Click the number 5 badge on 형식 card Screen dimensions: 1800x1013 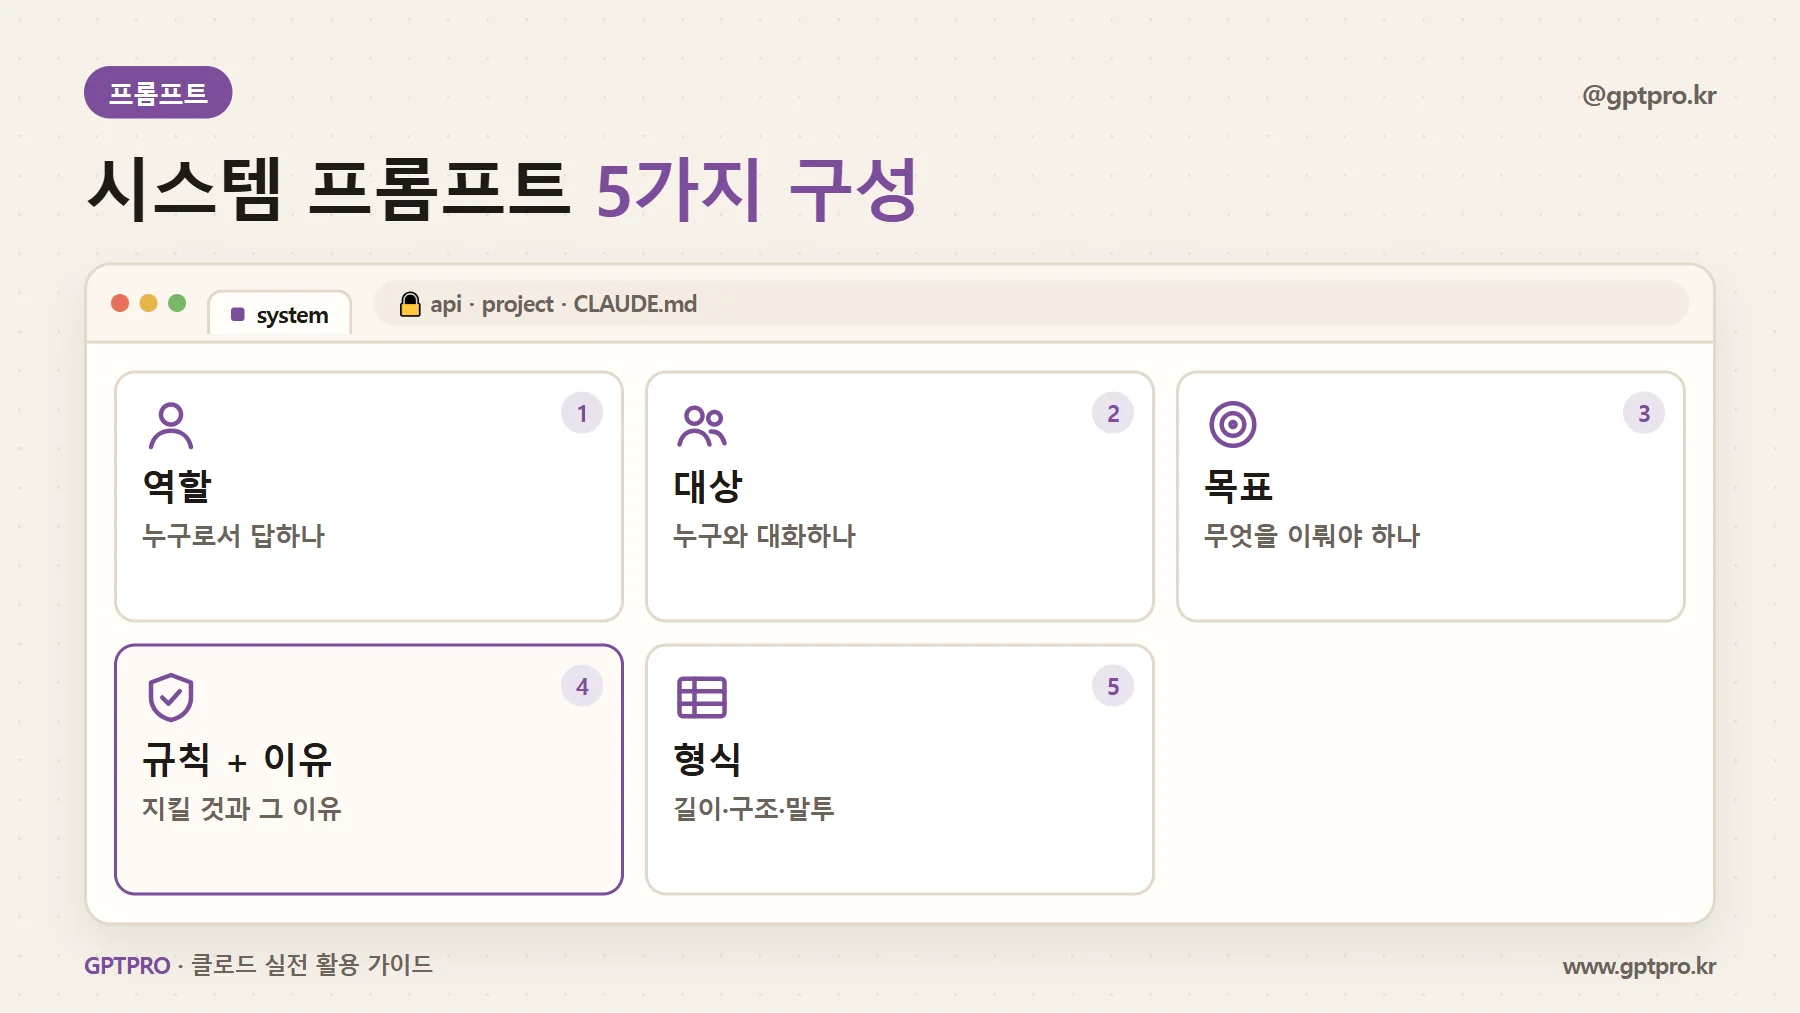(x=1113, y=686)
